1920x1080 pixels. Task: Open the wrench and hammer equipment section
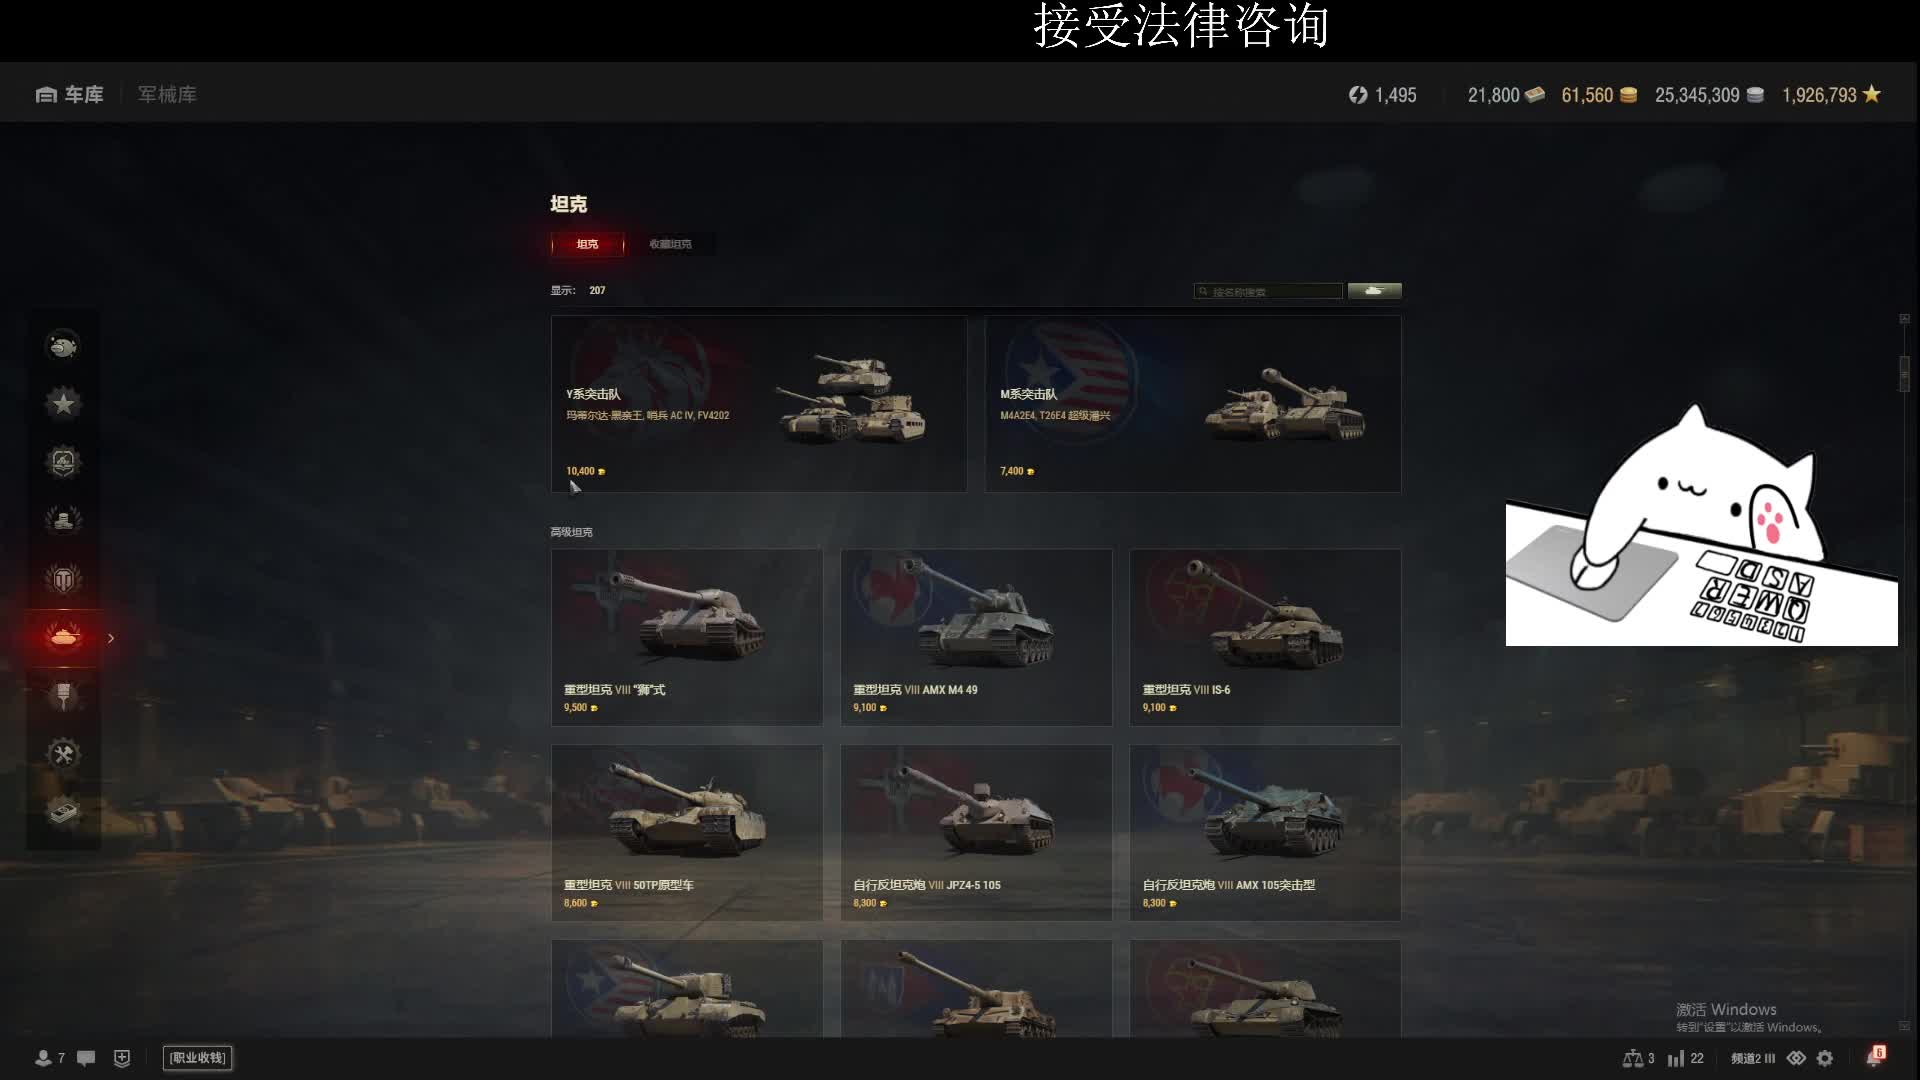click(63, 755)
